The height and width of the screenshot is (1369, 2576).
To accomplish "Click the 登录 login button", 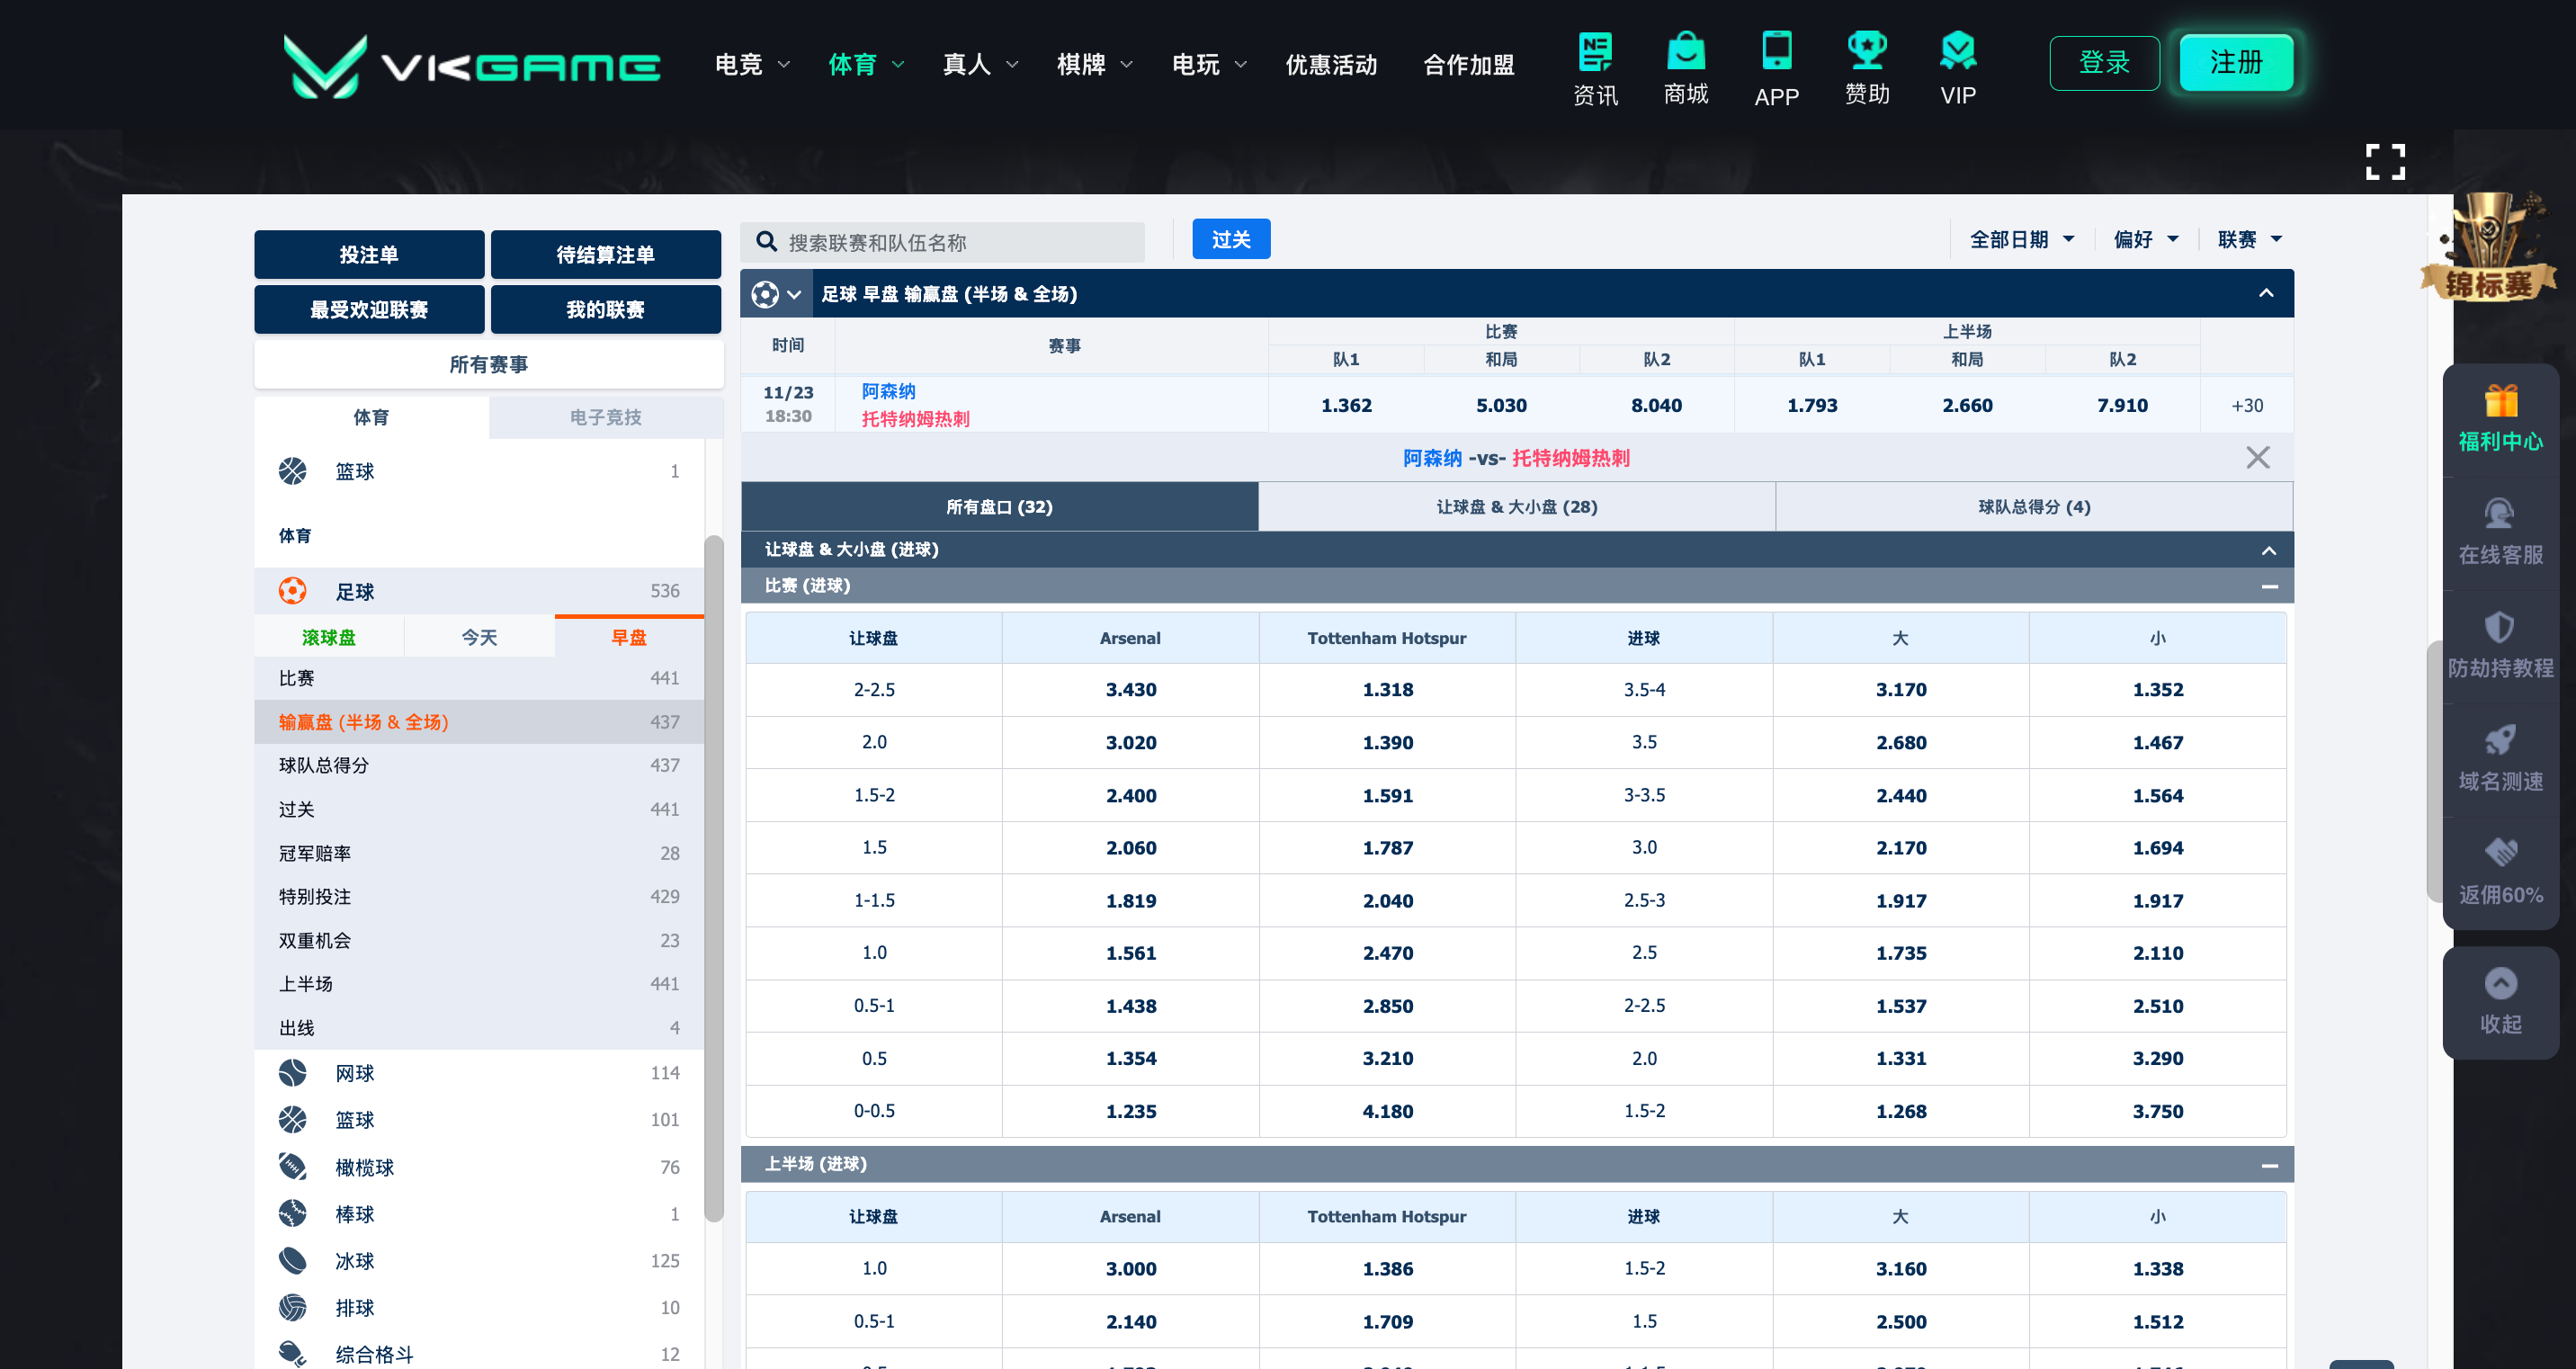I will pos(2104,63).
